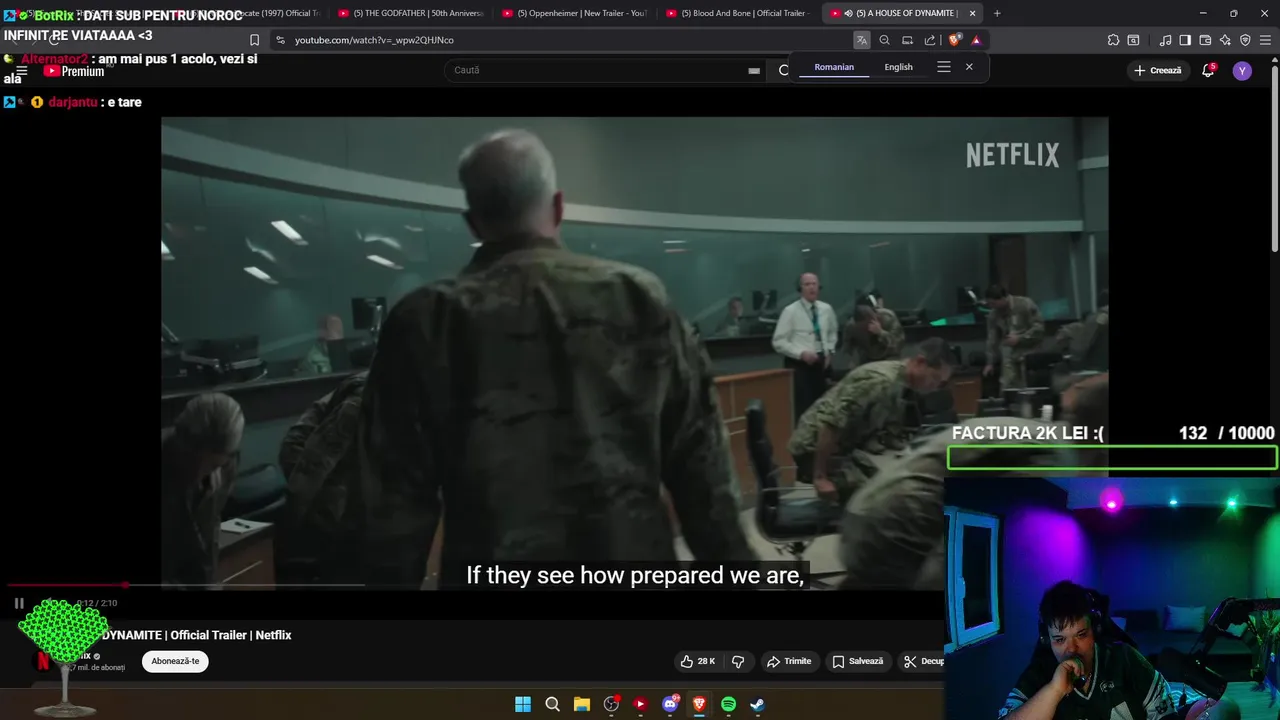Click the tab search icon in the toolbar
1280x720 pixels.
pyautogui.click(x=1133, y=40)
